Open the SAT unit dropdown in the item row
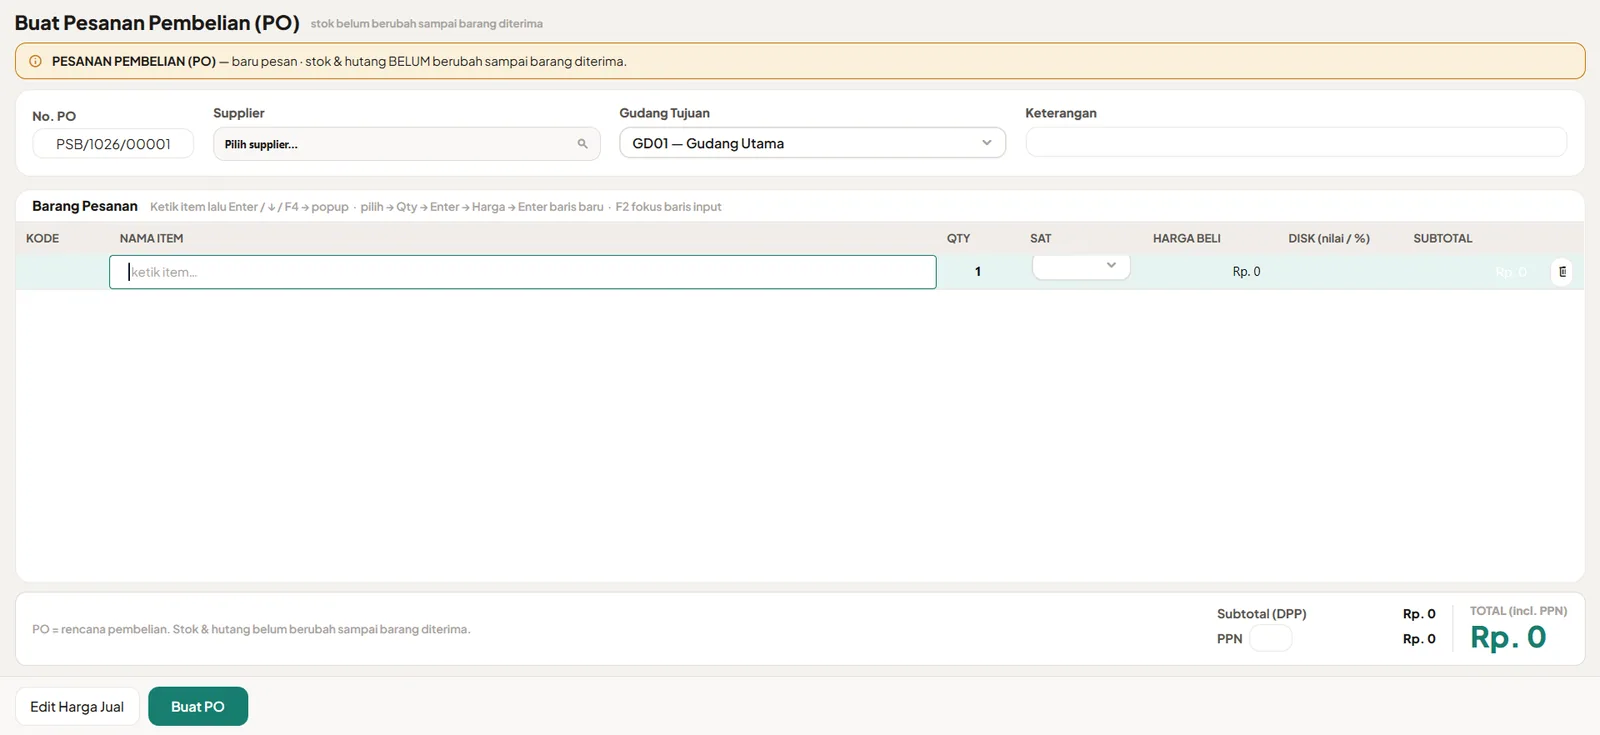 pyautogui.click(x=1081, y=266)
